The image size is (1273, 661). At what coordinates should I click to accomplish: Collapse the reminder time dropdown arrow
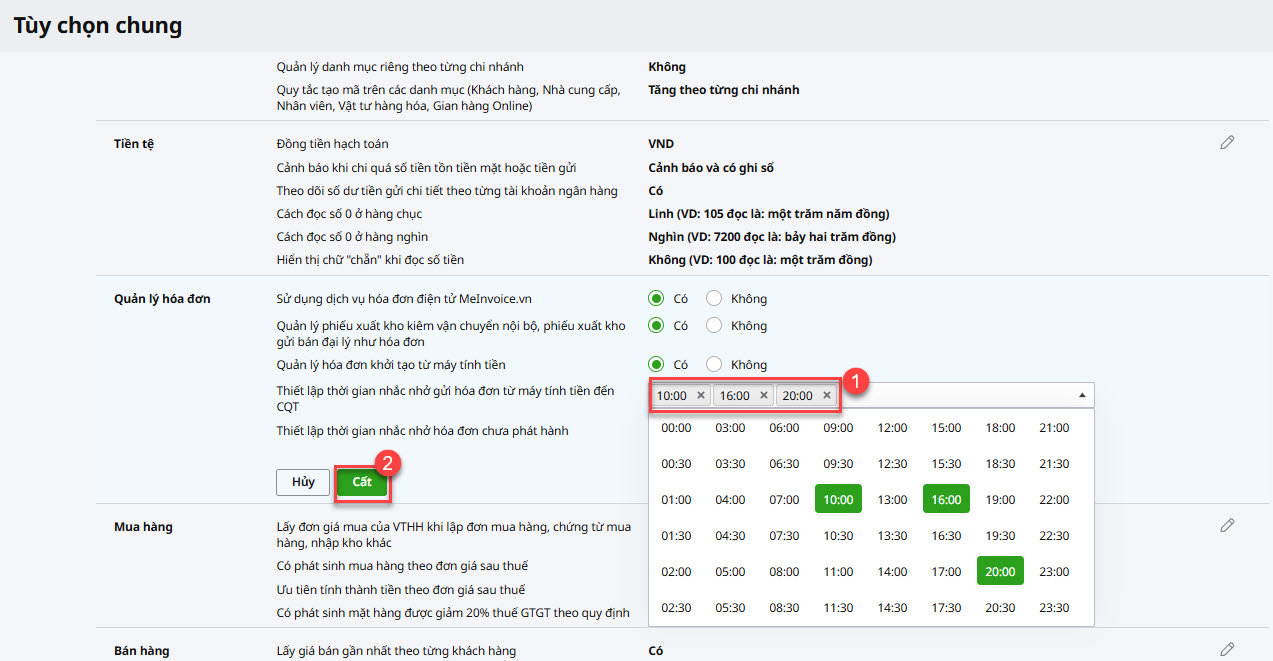(x=1082, y=395)
